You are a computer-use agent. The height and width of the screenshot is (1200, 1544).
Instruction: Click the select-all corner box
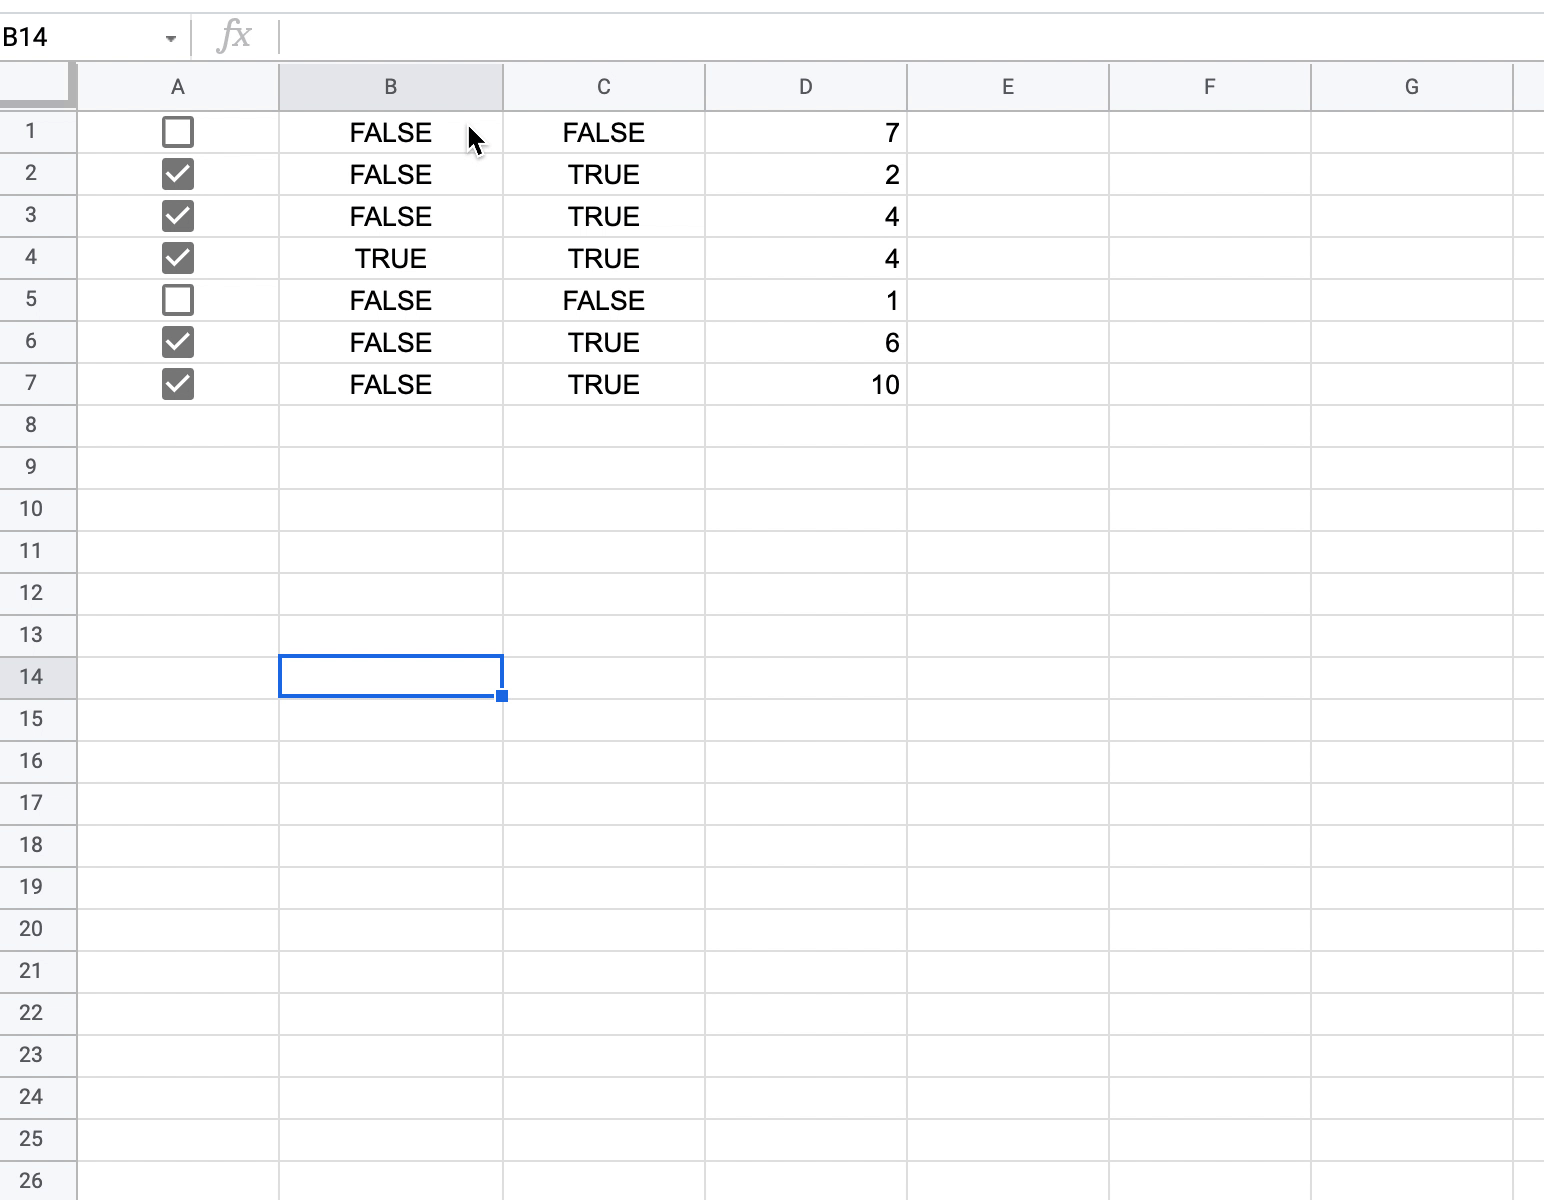click(38, 86)
